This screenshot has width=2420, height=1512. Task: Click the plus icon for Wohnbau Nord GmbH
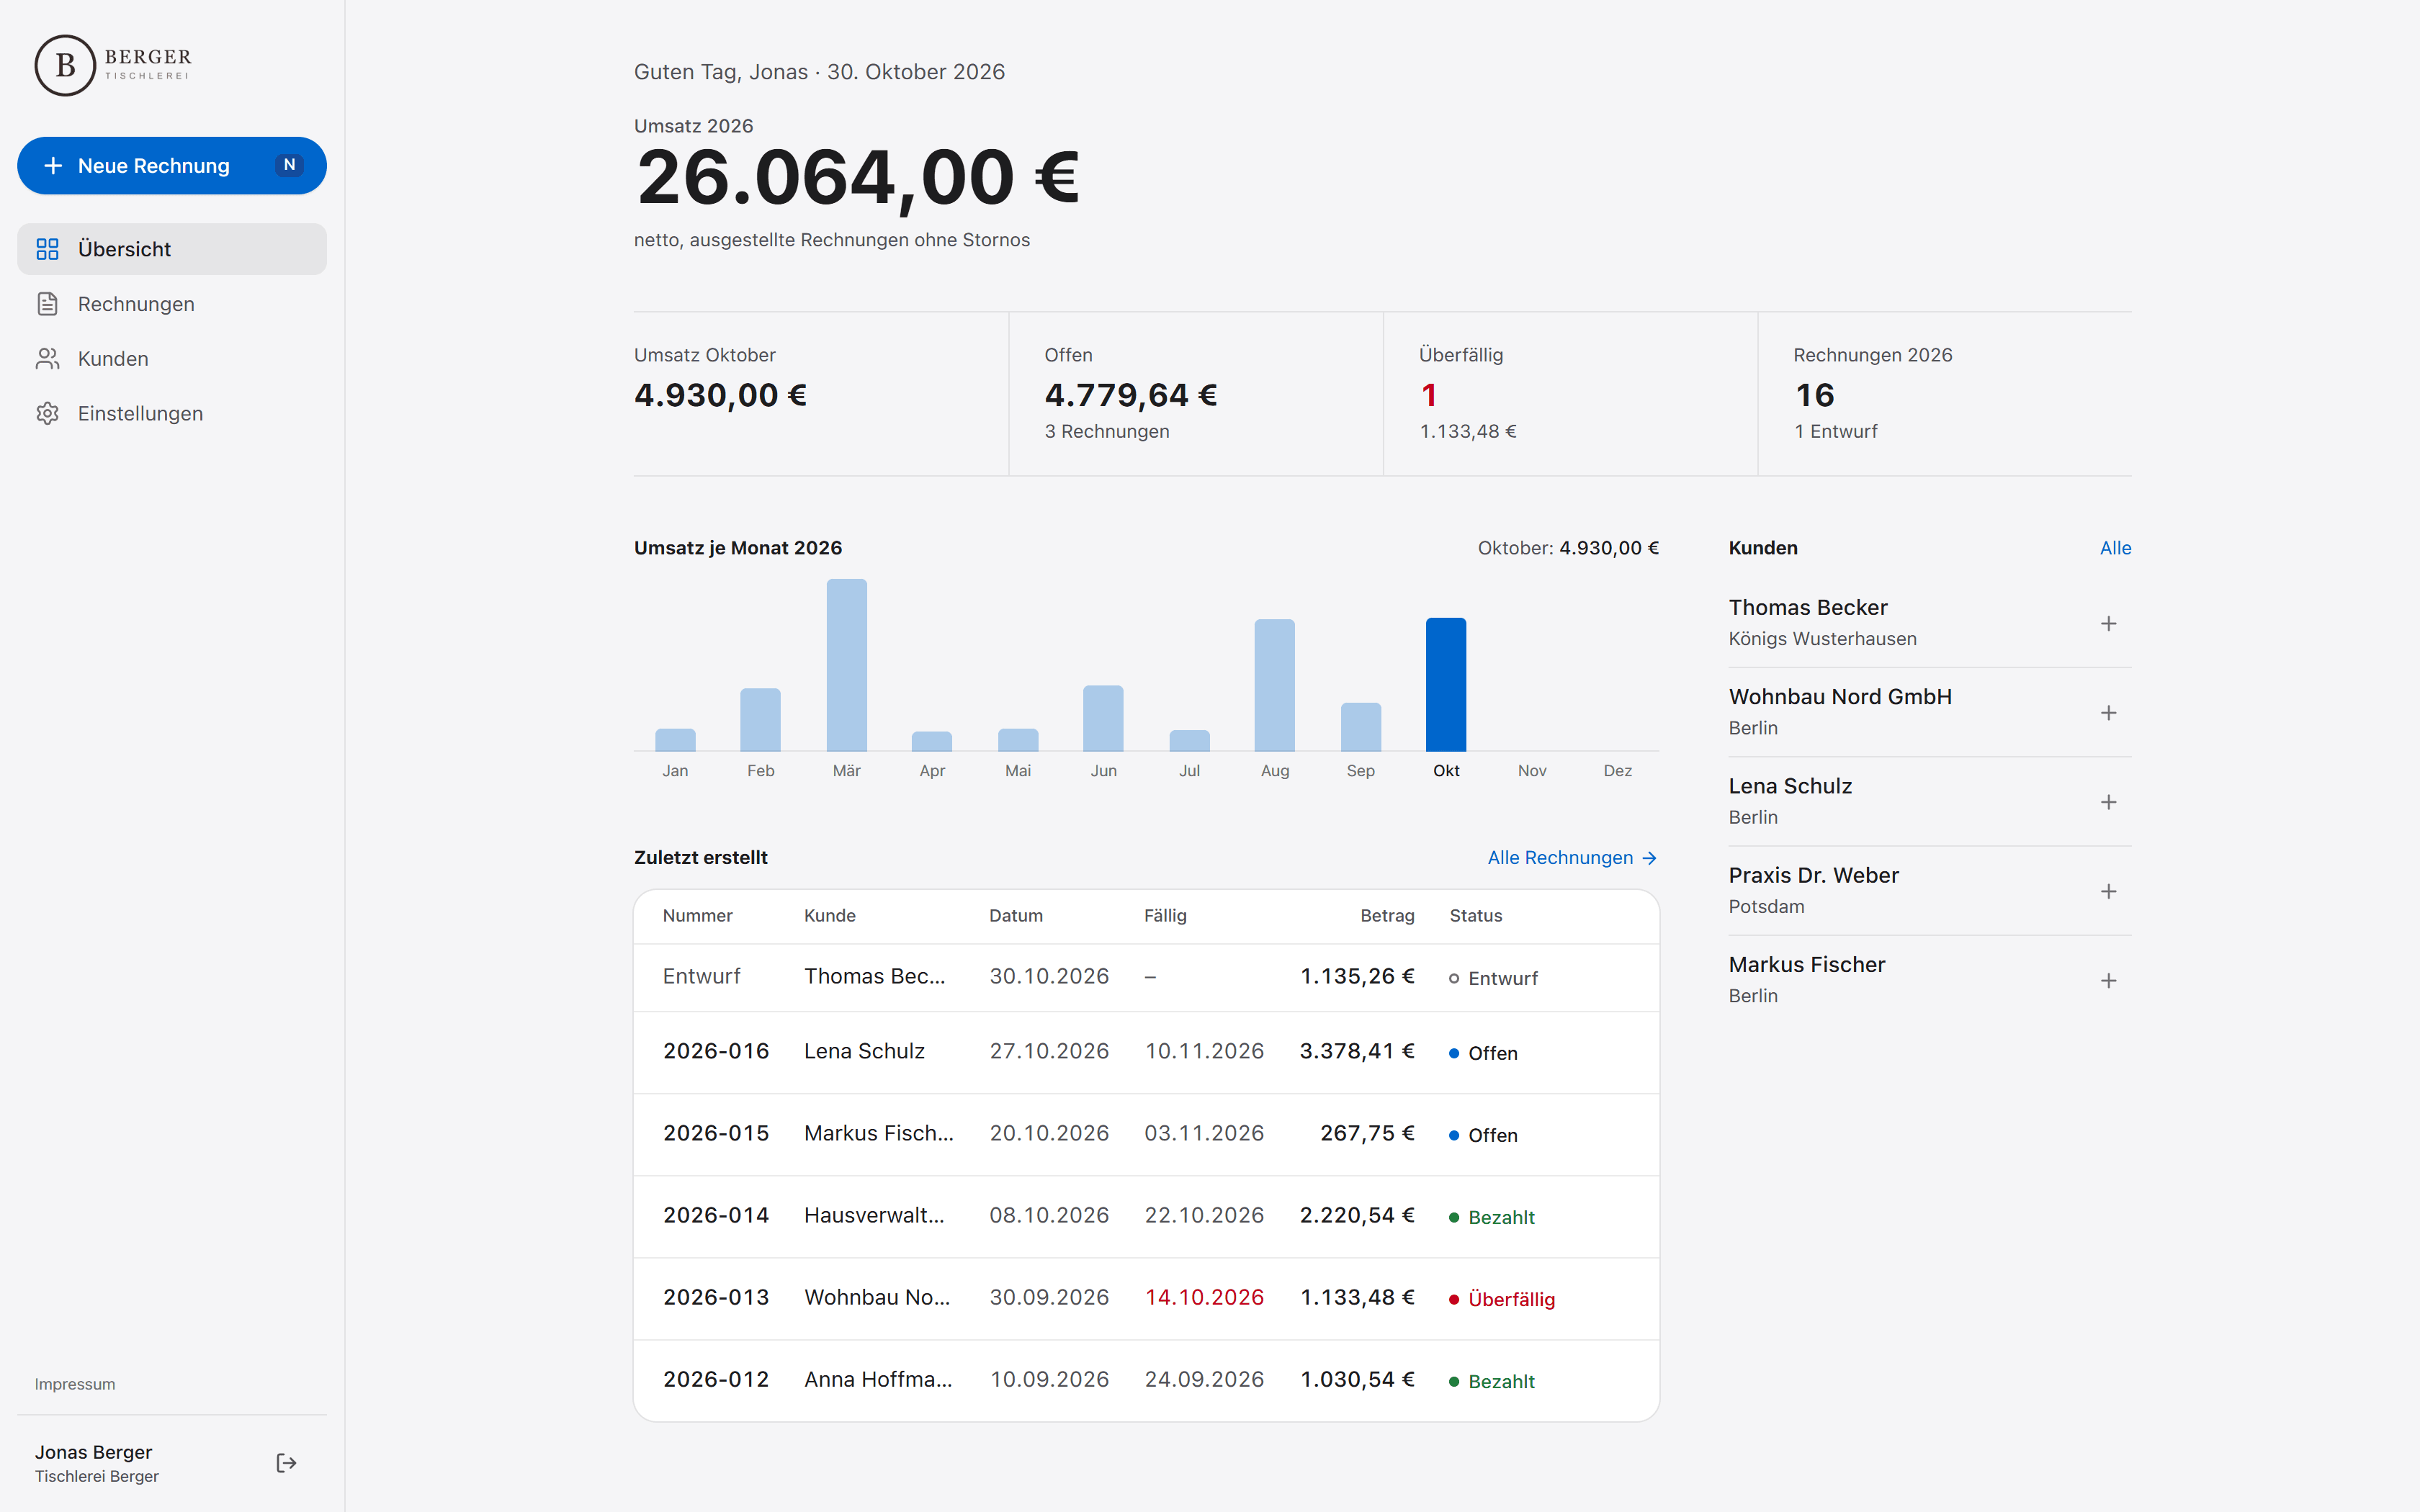pyautogui.click(x=2108, y=713)
